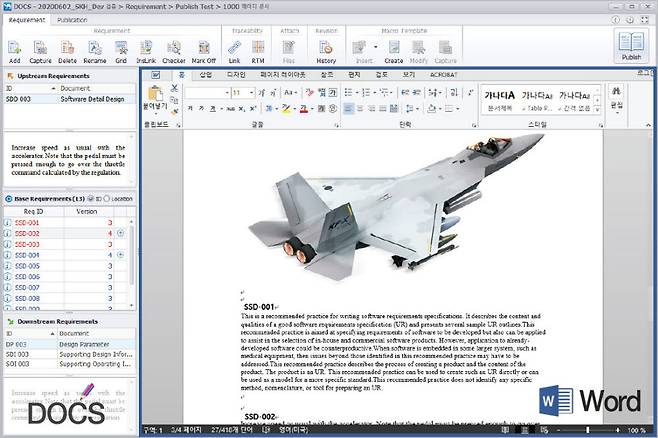Image resolution: width=658 pixels, height=438 pixels.
Task: Expand the Styles gallery more arrow
Action: [x=597, y=110]
